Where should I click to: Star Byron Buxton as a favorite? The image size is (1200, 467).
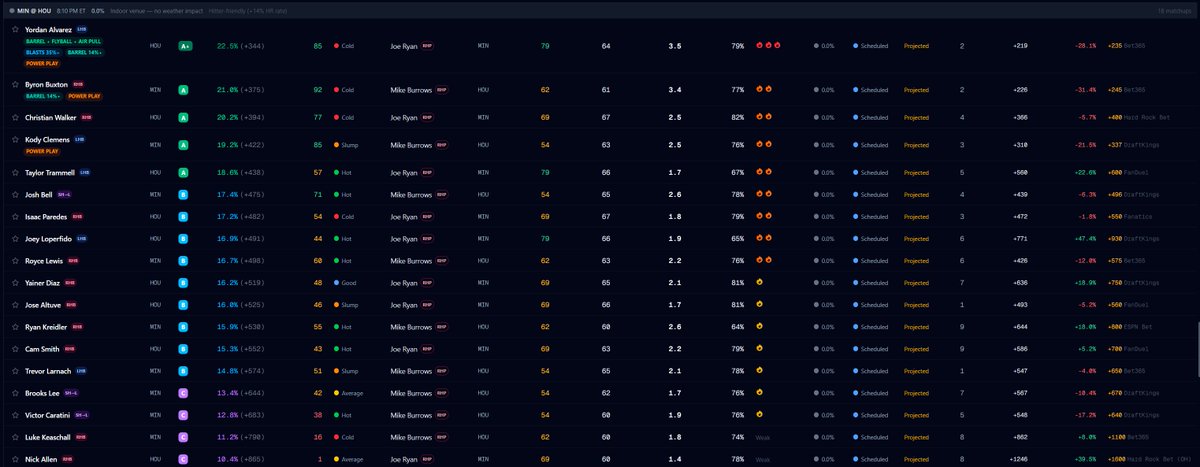point(15,85)
